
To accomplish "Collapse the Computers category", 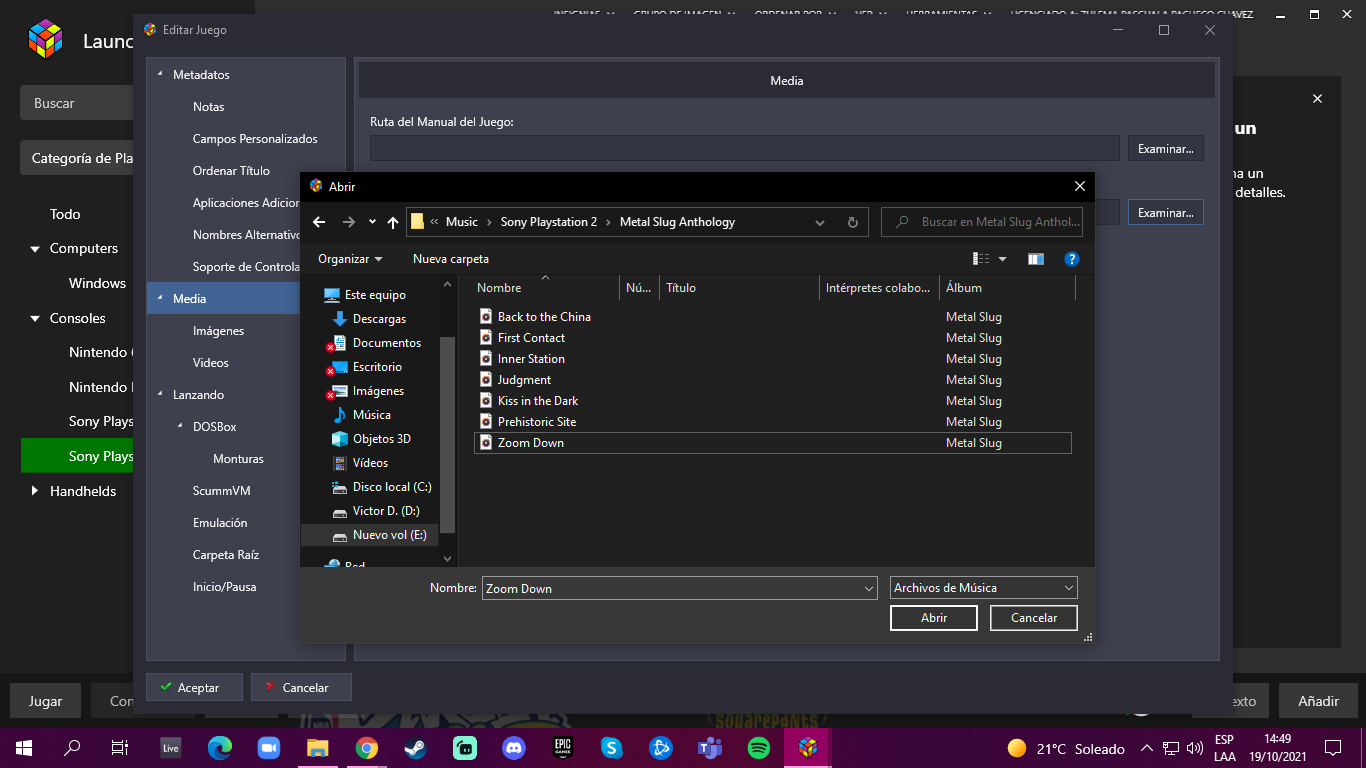I will pyautogui.click(x=35, y=248).
